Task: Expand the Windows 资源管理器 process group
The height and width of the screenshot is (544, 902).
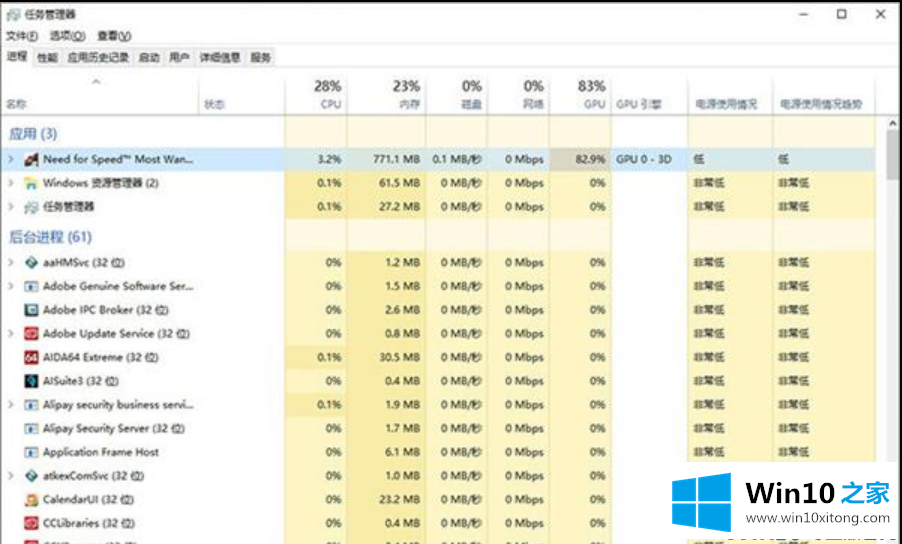Action: tap(10, 183)
